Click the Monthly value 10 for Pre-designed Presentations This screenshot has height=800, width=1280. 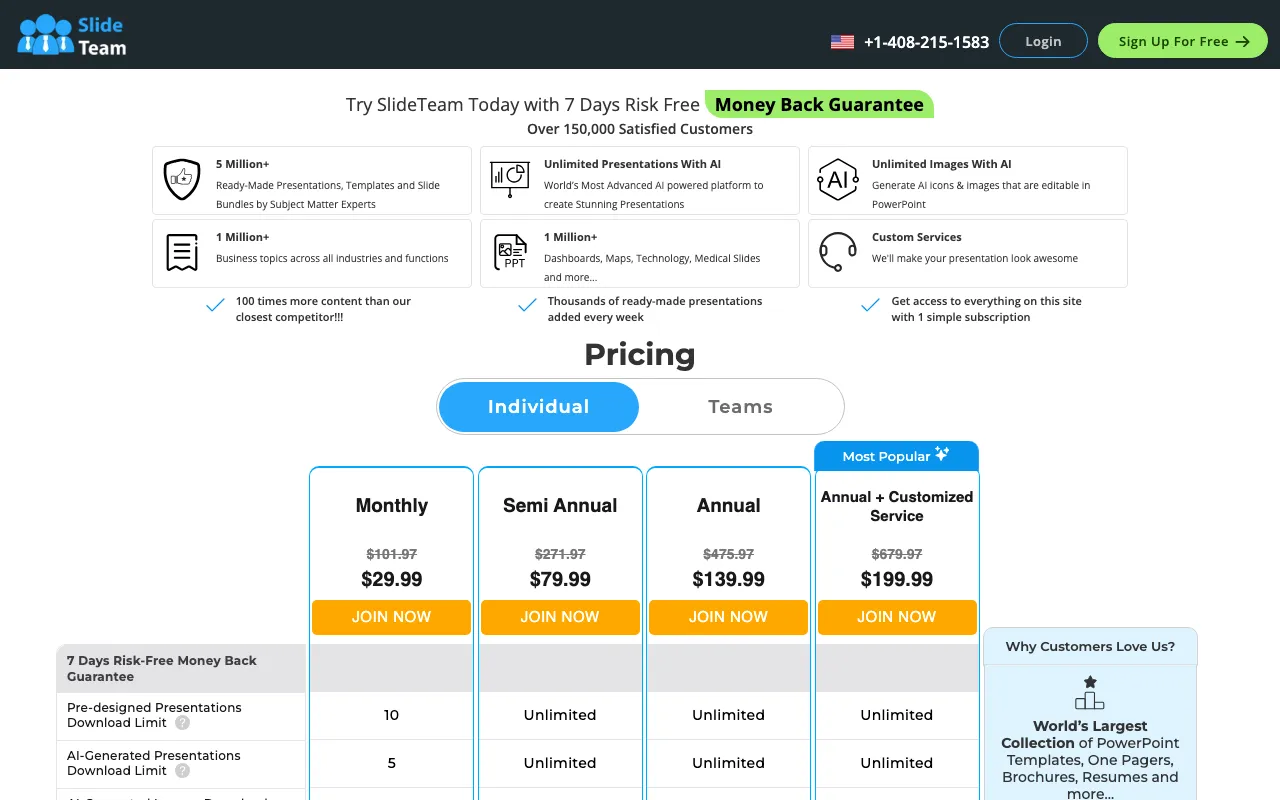391,715
